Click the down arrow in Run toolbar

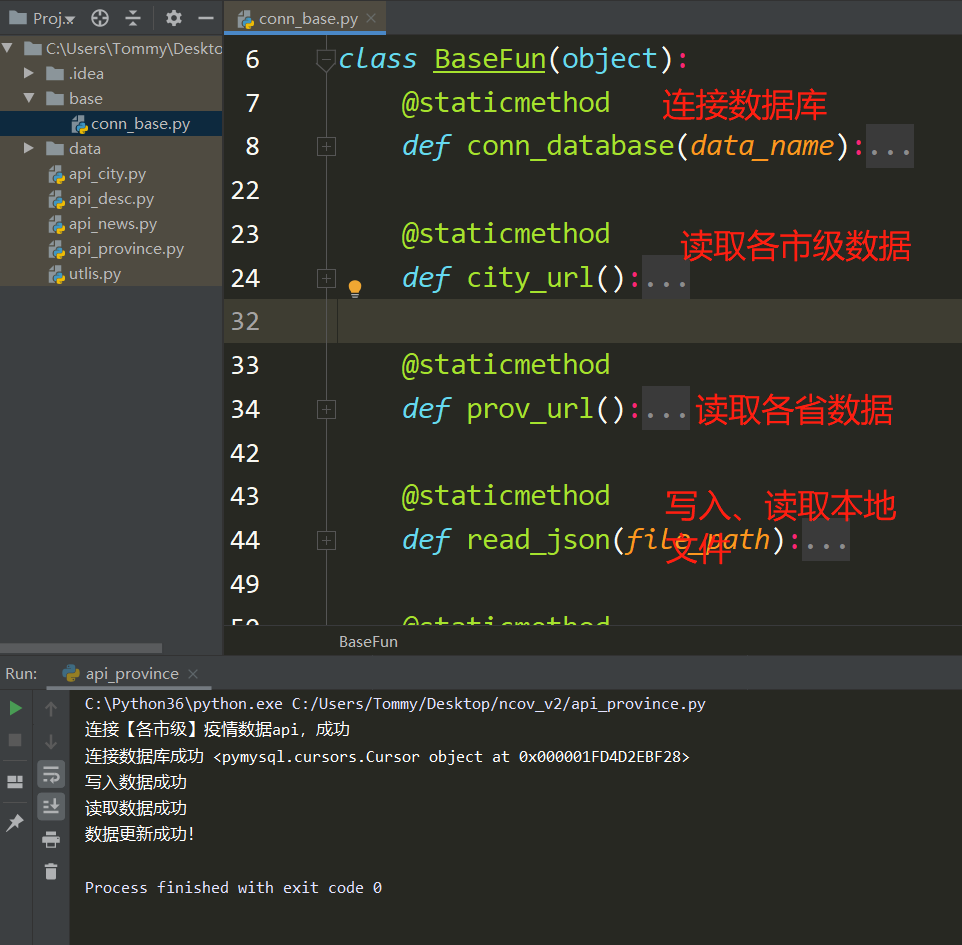pos(51,742)
